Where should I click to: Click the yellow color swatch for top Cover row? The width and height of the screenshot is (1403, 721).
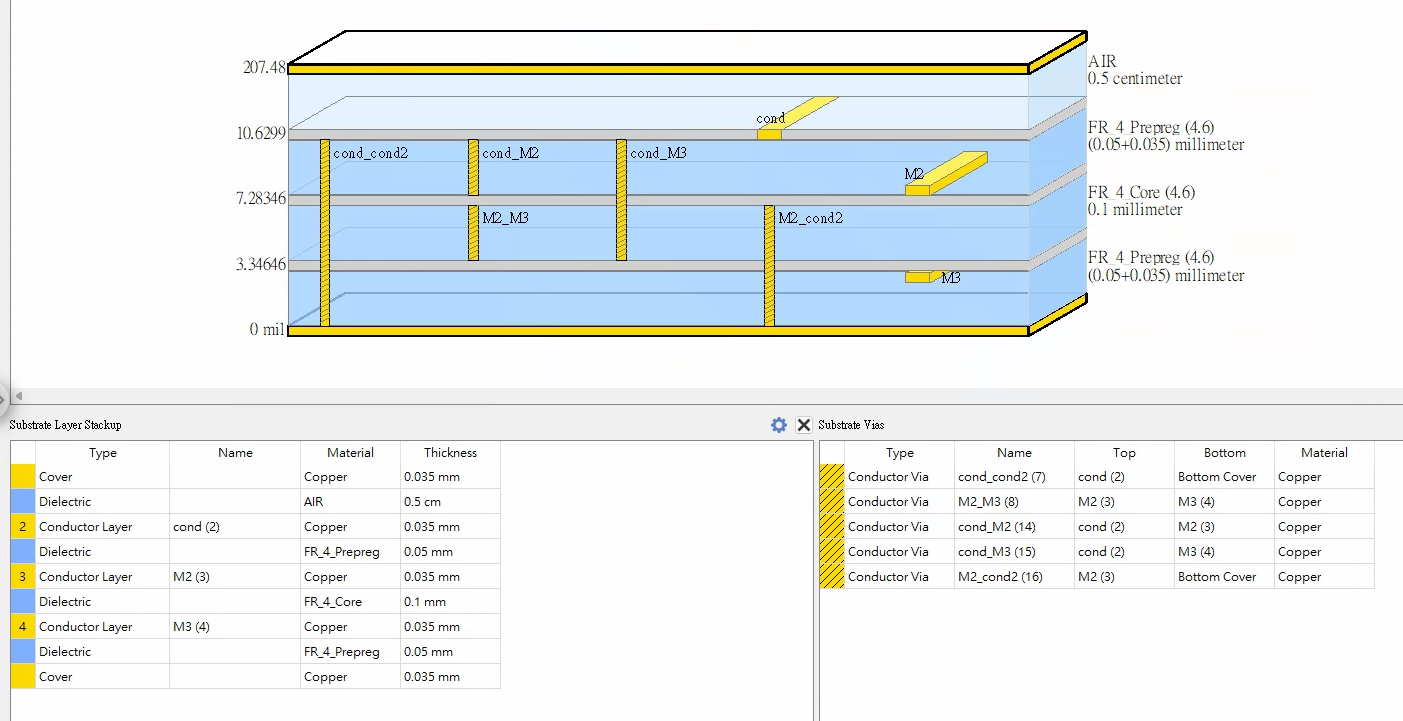click(23, 477)
